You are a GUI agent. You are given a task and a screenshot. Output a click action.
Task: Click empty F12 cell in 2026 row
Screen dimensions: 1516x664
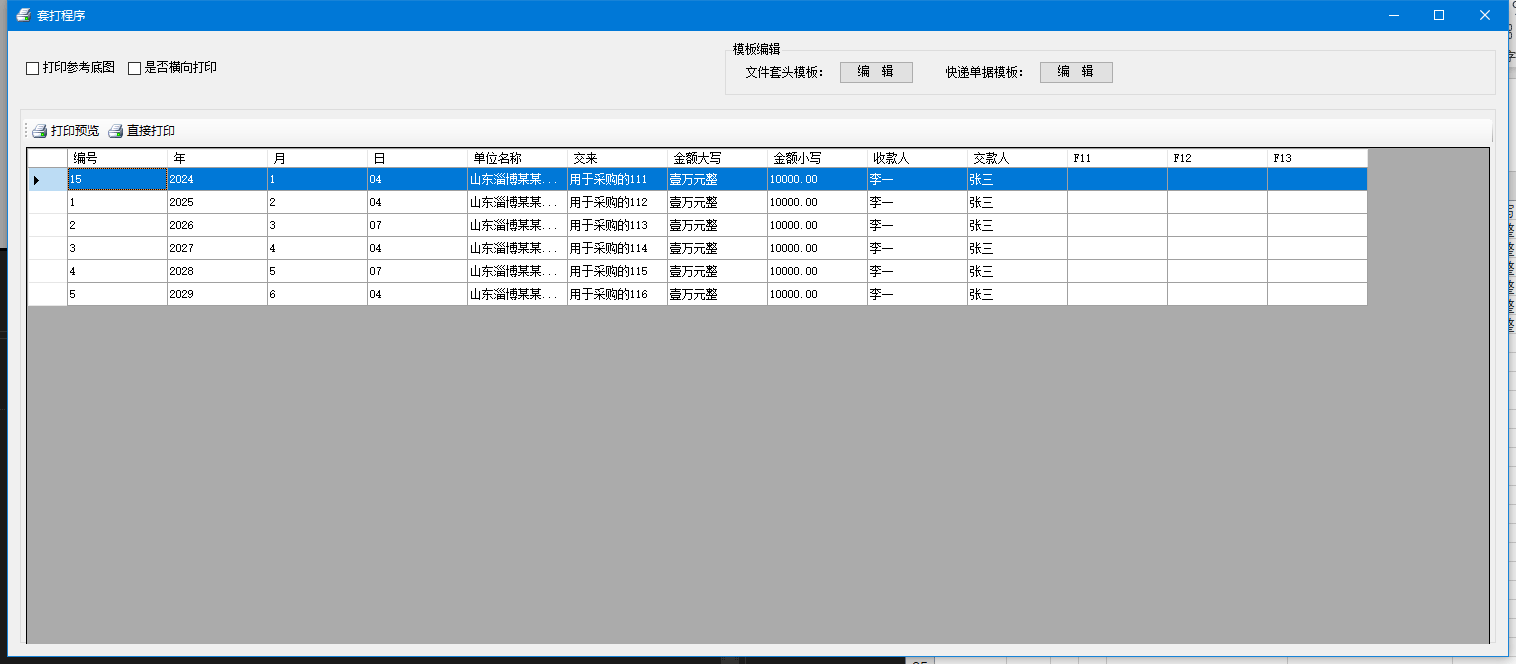point(1217,225)
